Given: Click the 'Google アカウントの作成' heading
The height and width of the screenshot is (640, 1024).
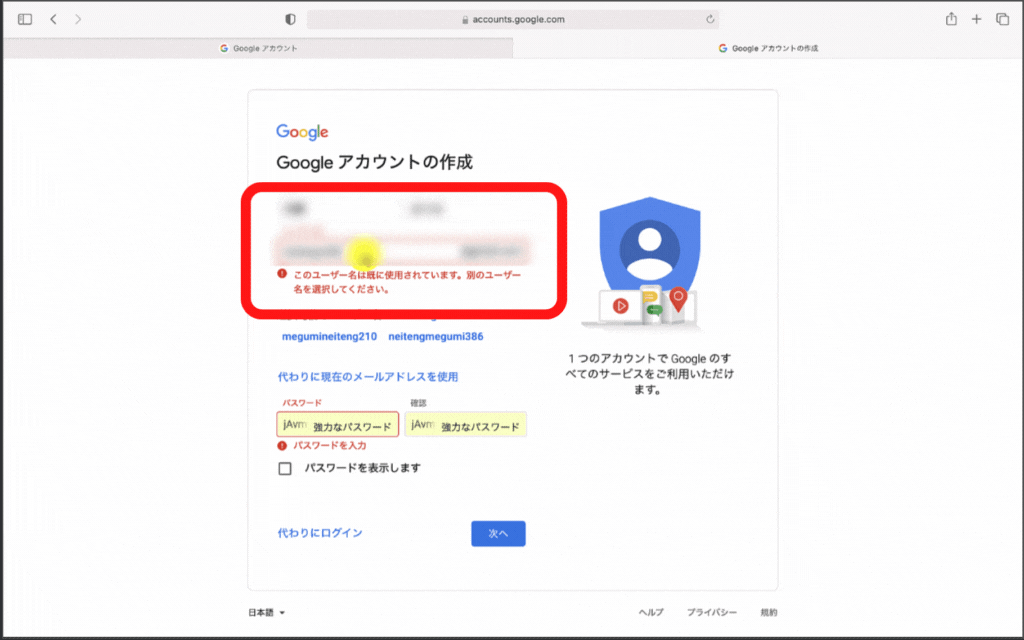Looking at the screenshot, I should pos(374,162).
